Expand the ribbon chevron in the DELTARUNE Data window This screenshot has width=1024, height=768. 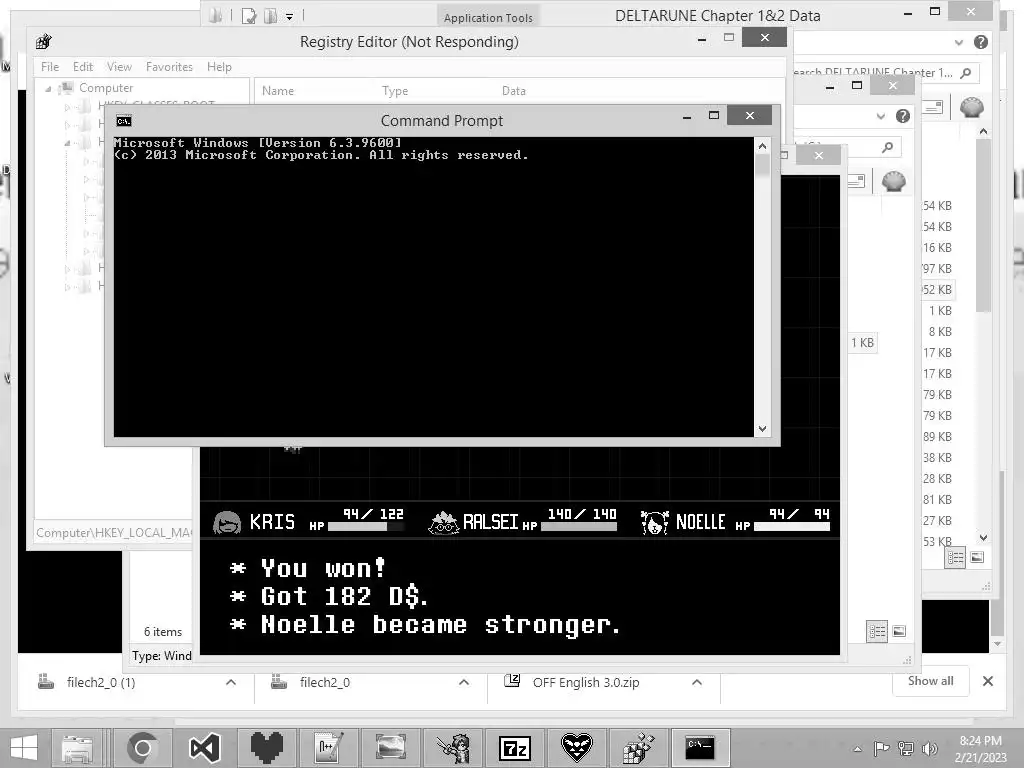[x=958, y=42]
